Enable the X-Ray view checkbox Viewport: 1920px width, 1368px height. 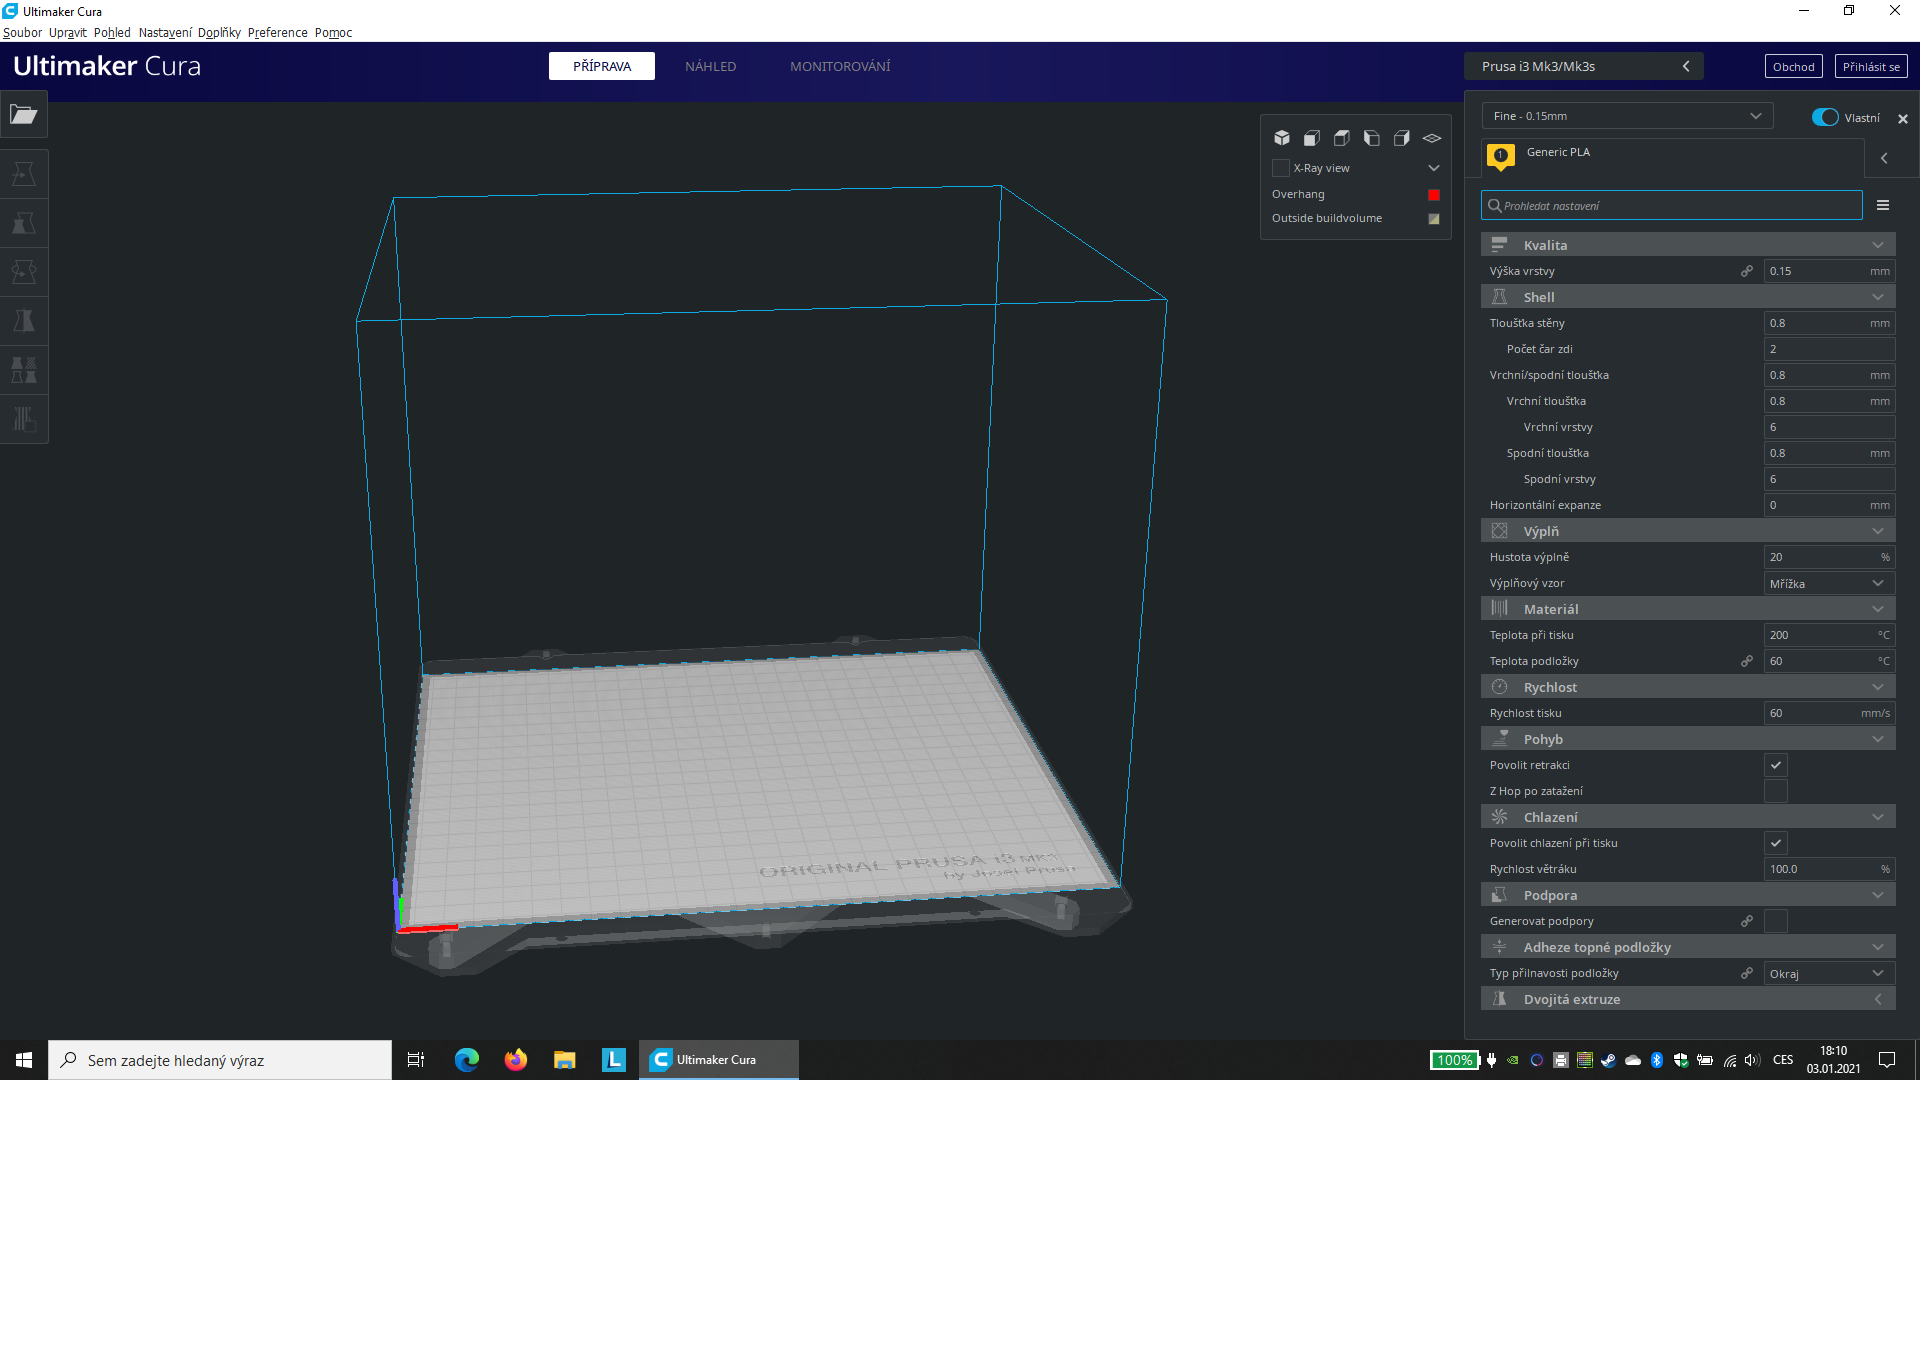1281,168
